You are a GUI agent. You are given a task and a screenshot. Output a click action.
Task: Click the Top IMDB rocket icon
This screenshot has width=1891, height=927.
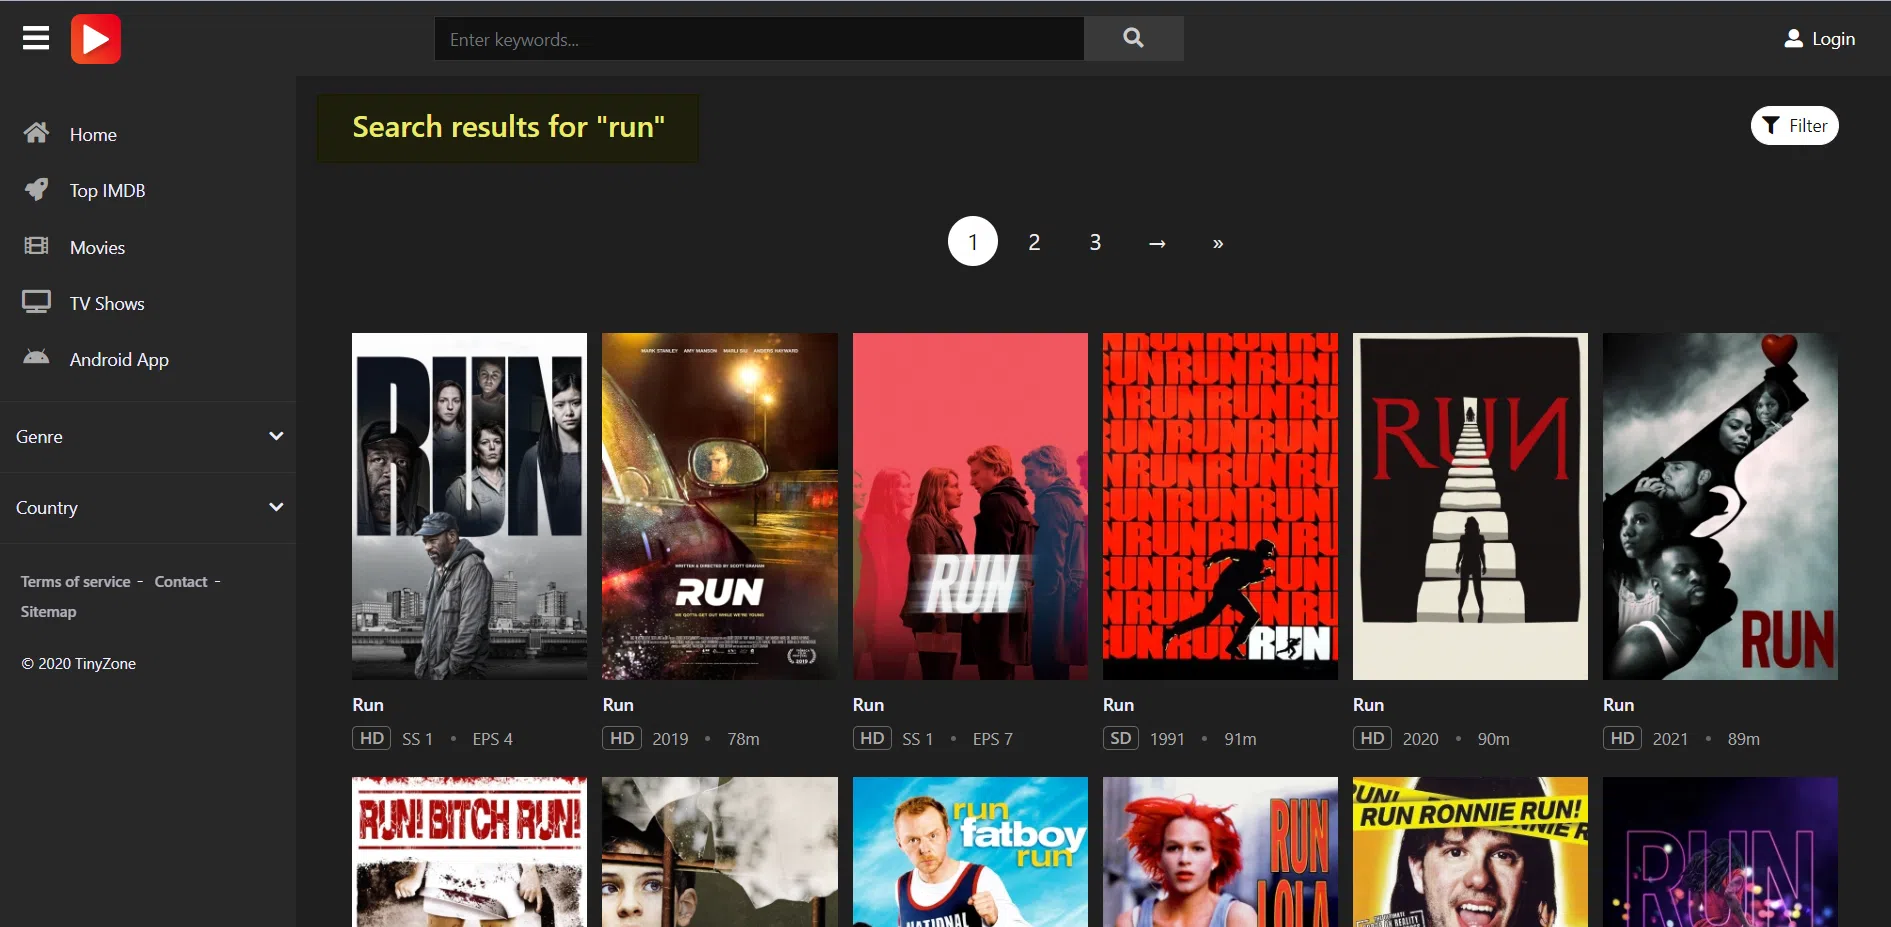coord(36,189)
